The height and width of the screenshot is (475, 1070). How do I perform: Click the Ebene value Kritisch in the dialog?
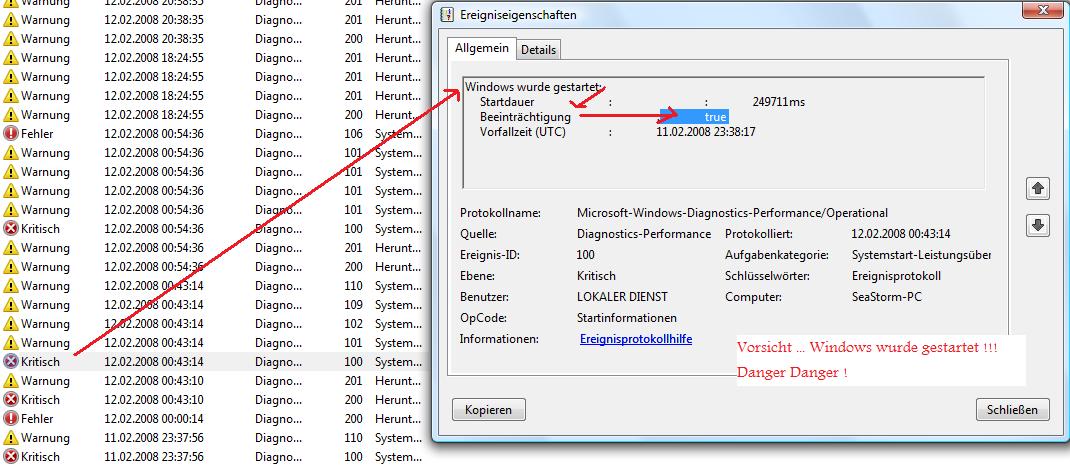coord(596,276)
